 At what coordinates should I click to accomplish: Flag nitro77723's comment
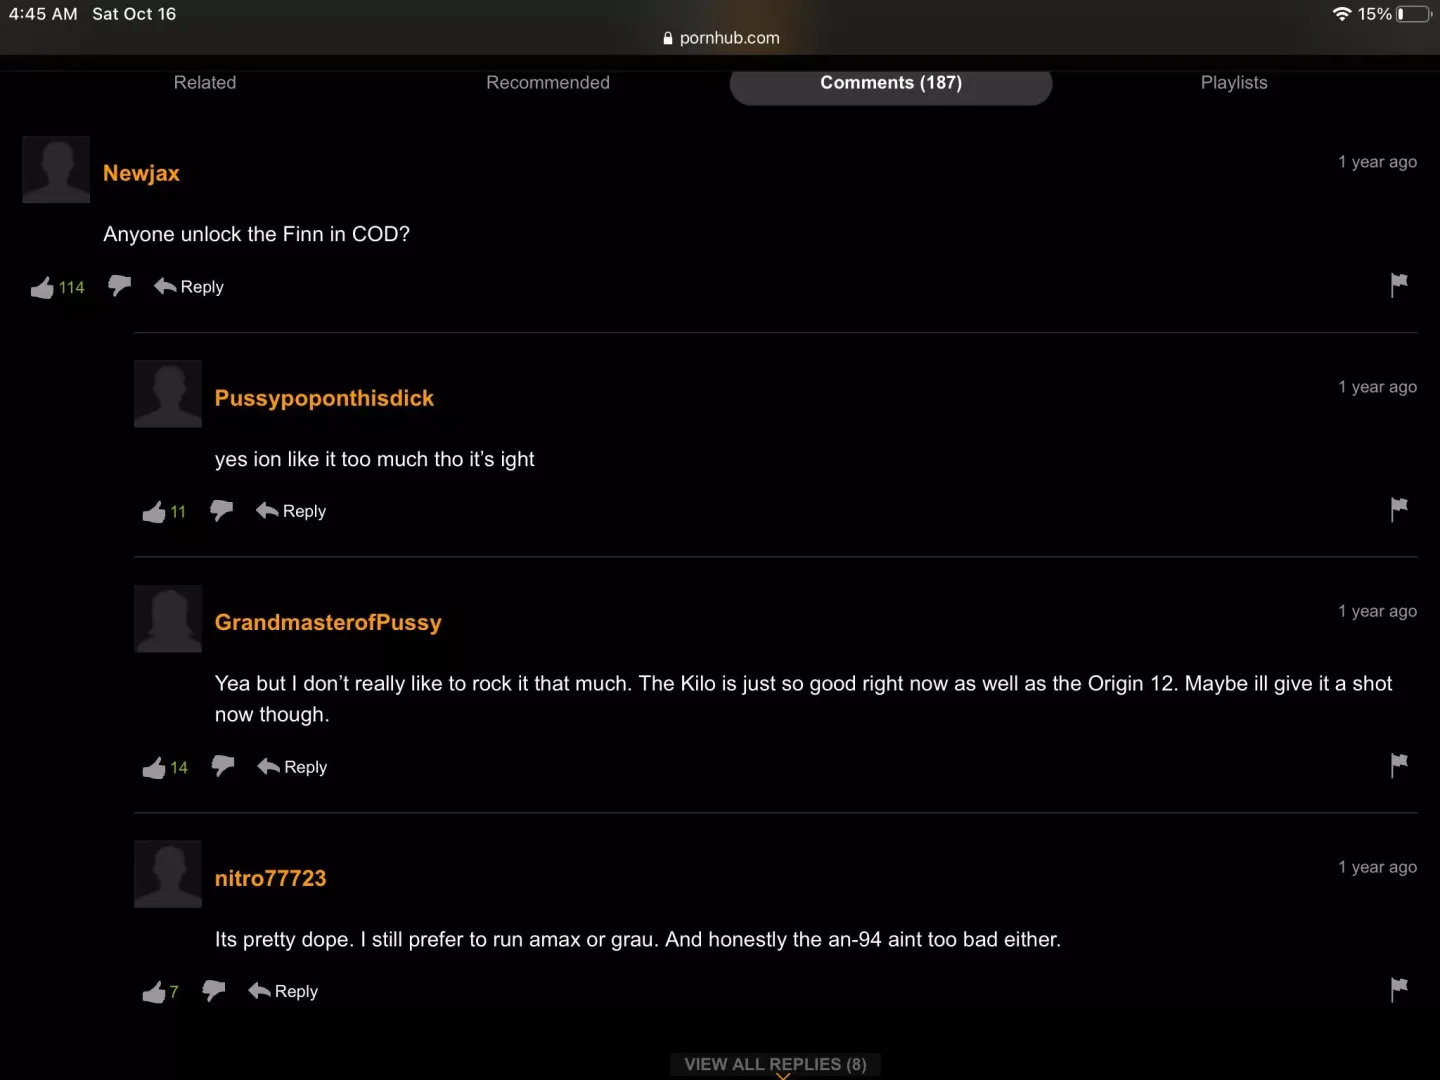1398,989
